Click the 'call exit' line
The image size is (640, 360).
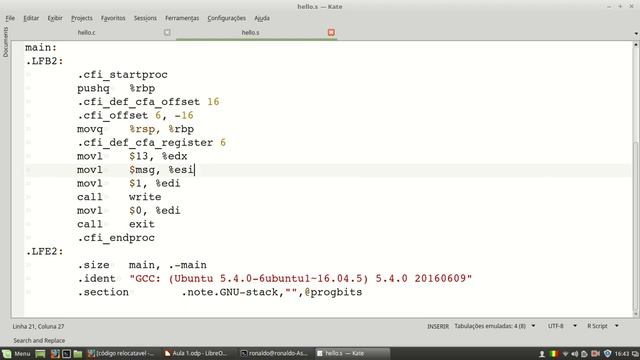coord(116,224)
